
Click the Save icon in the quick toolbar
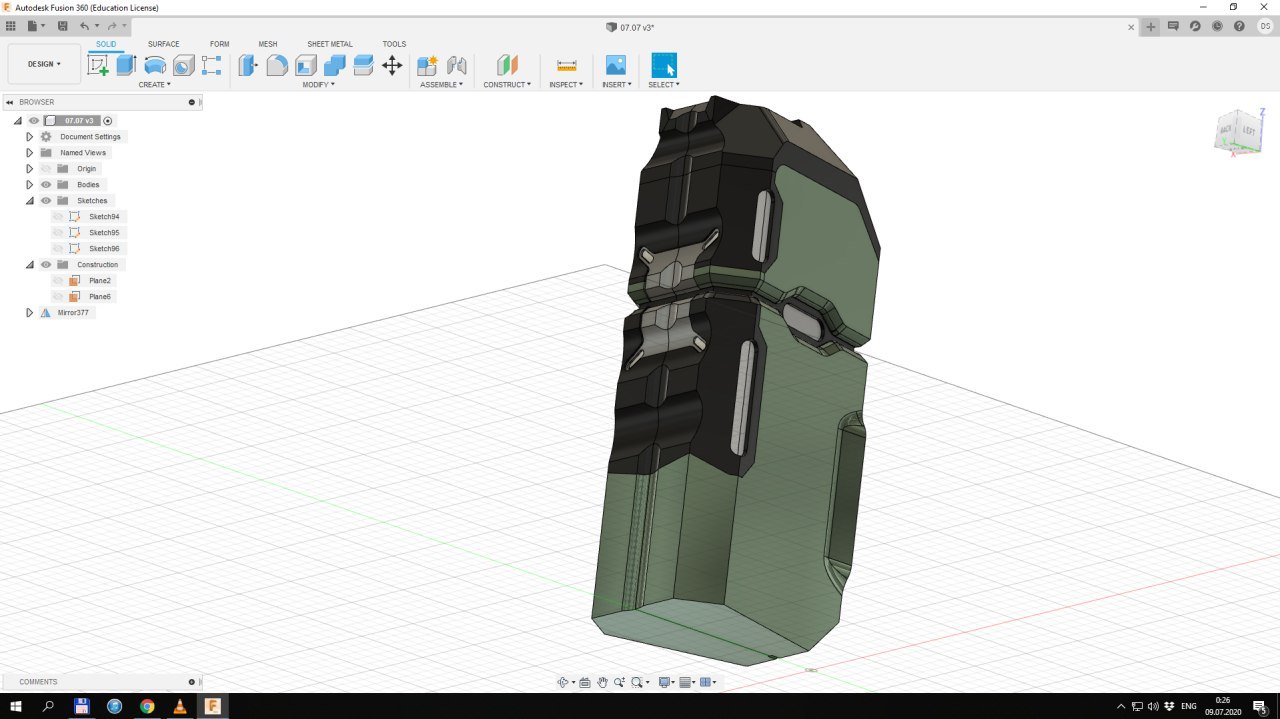[x=63, y=26]
